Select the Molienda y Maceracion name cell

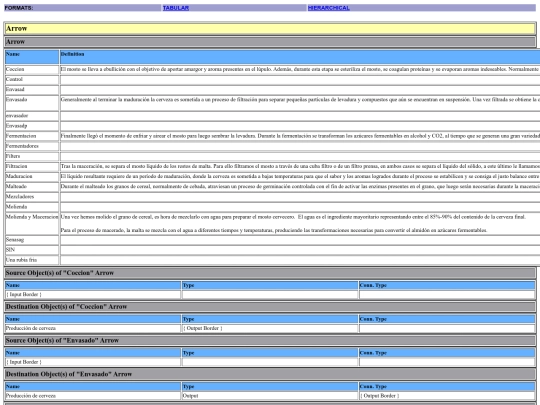[x=32, y=224]
